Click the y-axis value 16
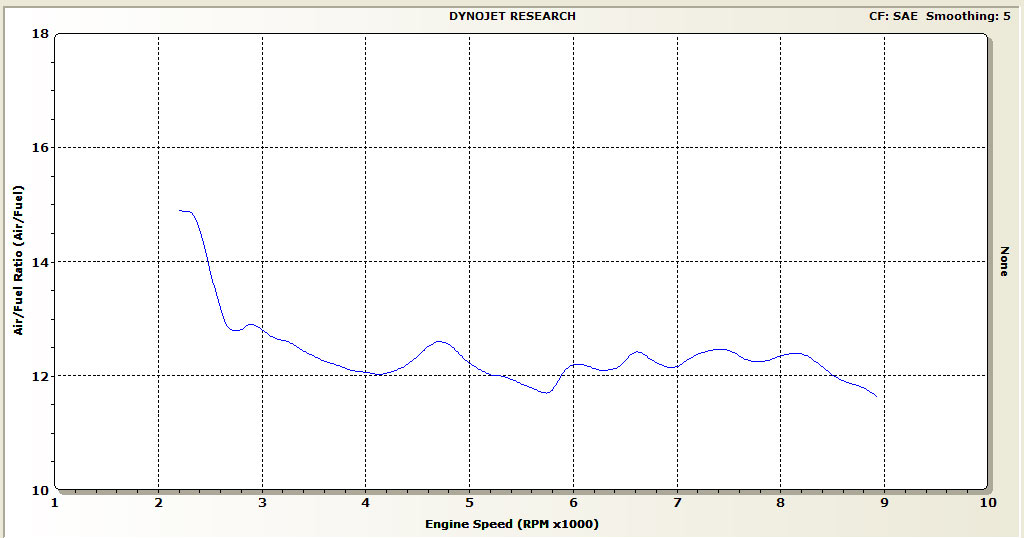This screenshot has width=1024, height=538. click(x=40, y=147)
